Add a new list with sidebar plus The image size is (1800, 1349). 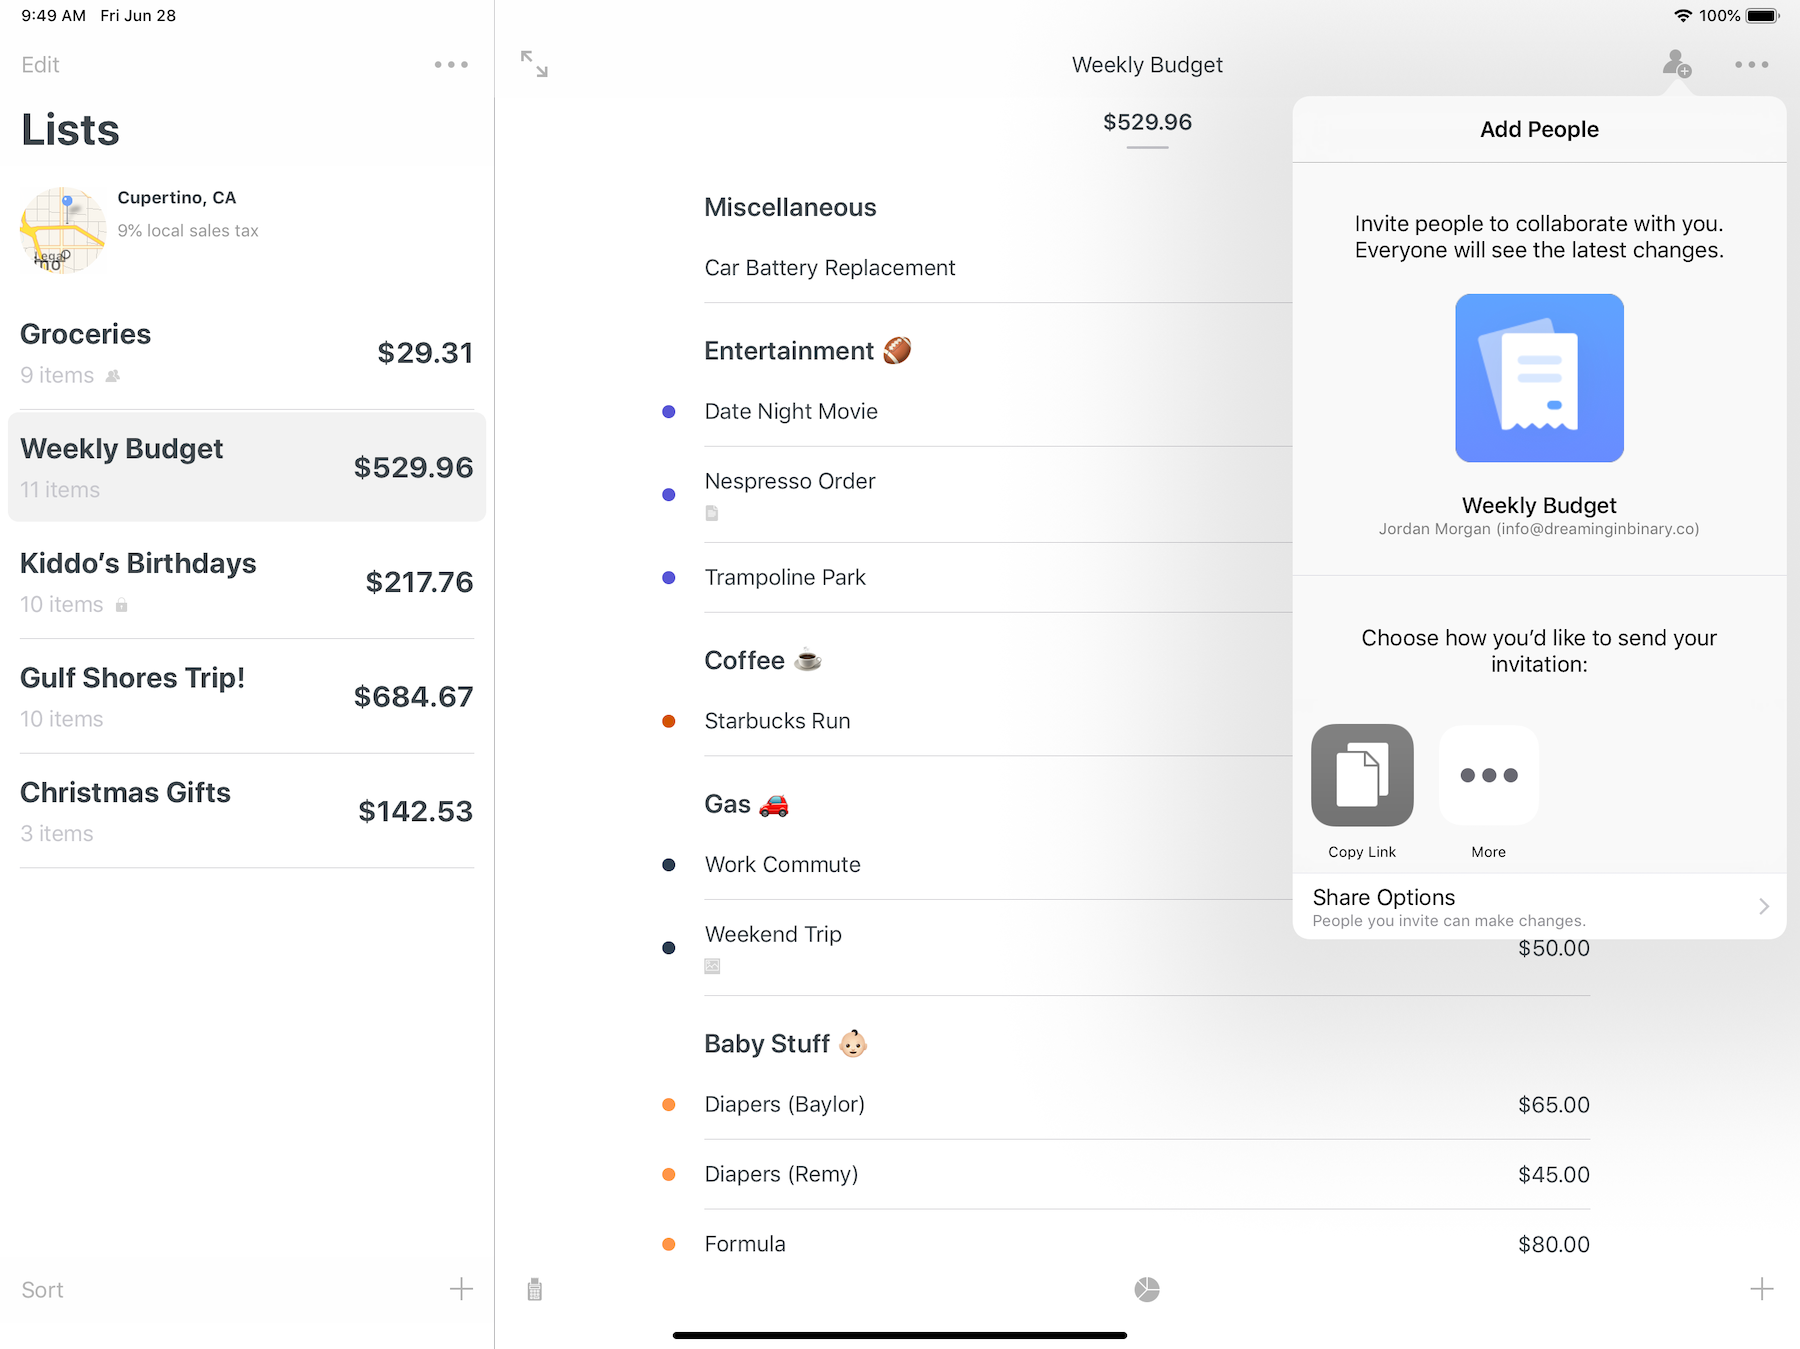(x=461, y=1289)
